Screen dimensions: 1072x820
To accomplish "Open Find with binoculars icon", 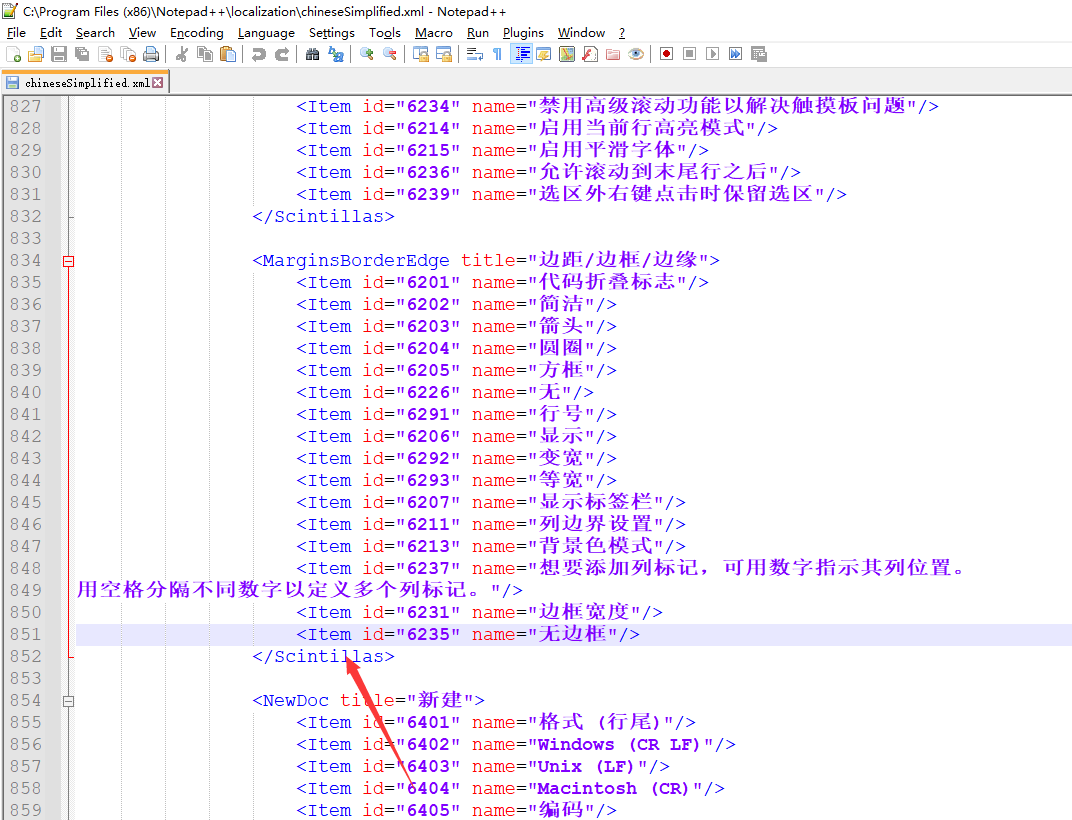I will coord(312,55).
